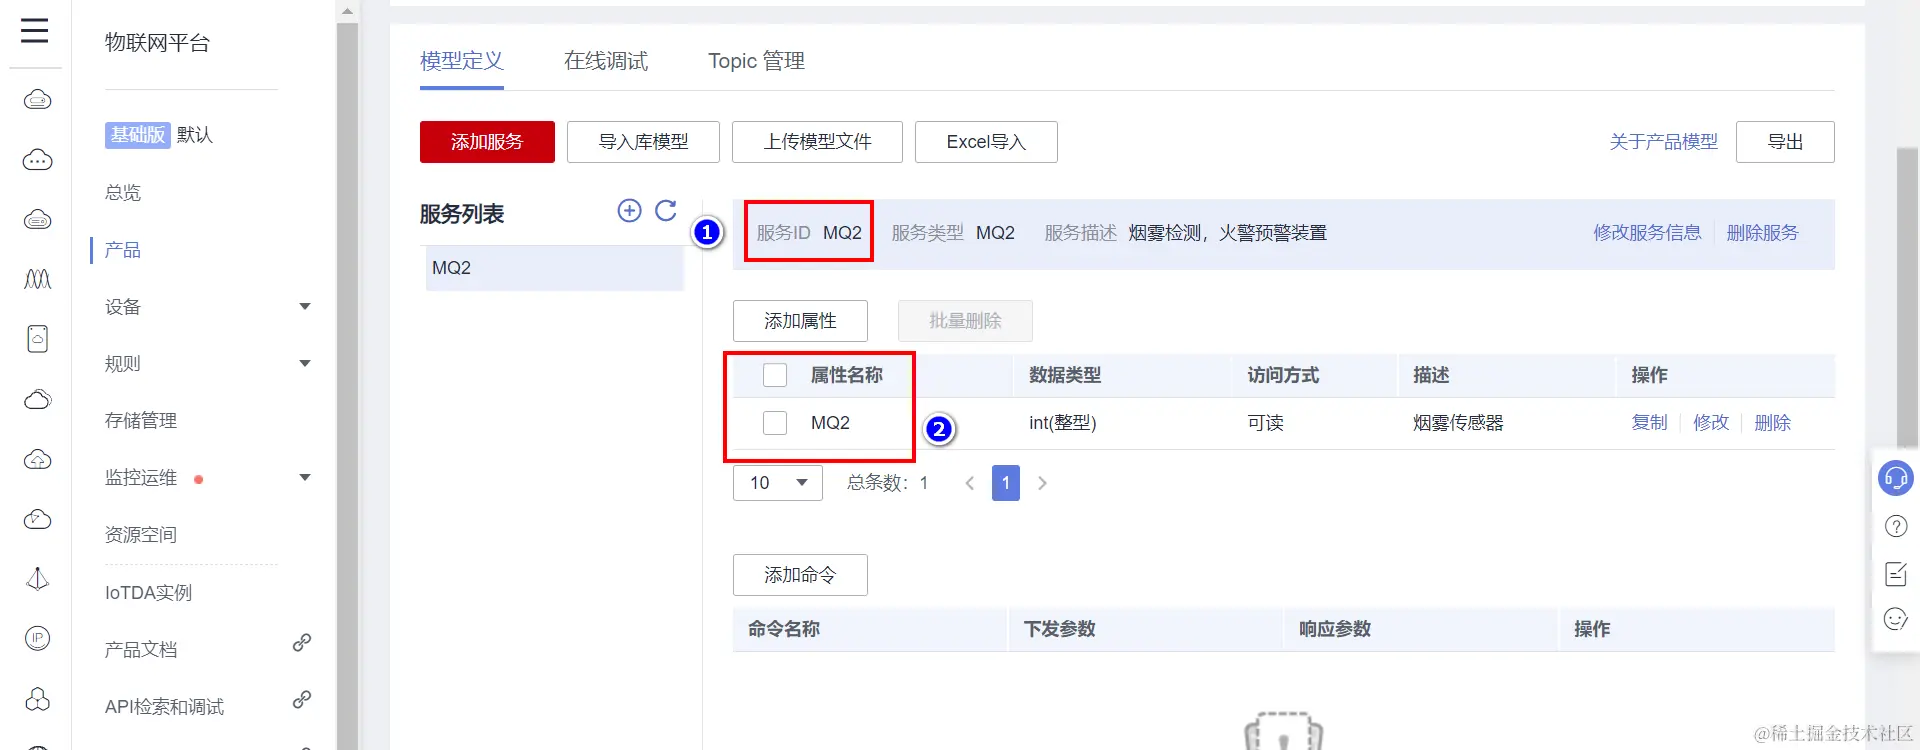Tick the checkbox in the MQ2 property row
1920x750 pixels.
click(x=775, y=423)
